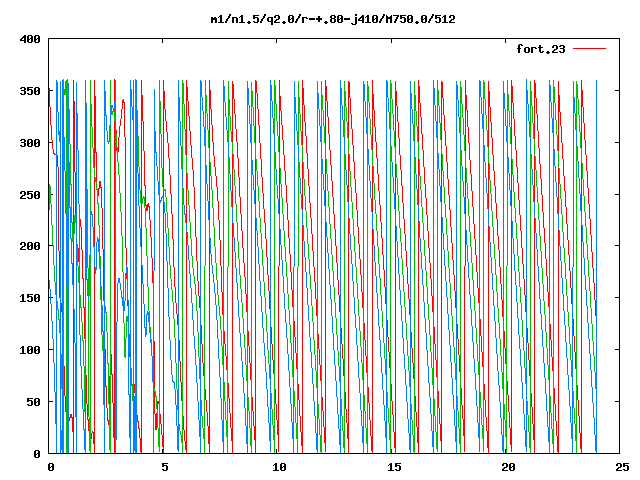Image resolution: width=640 pixels, height=480 pixels.
Task: Click the y-axis label 50
Action: (33, 402)
